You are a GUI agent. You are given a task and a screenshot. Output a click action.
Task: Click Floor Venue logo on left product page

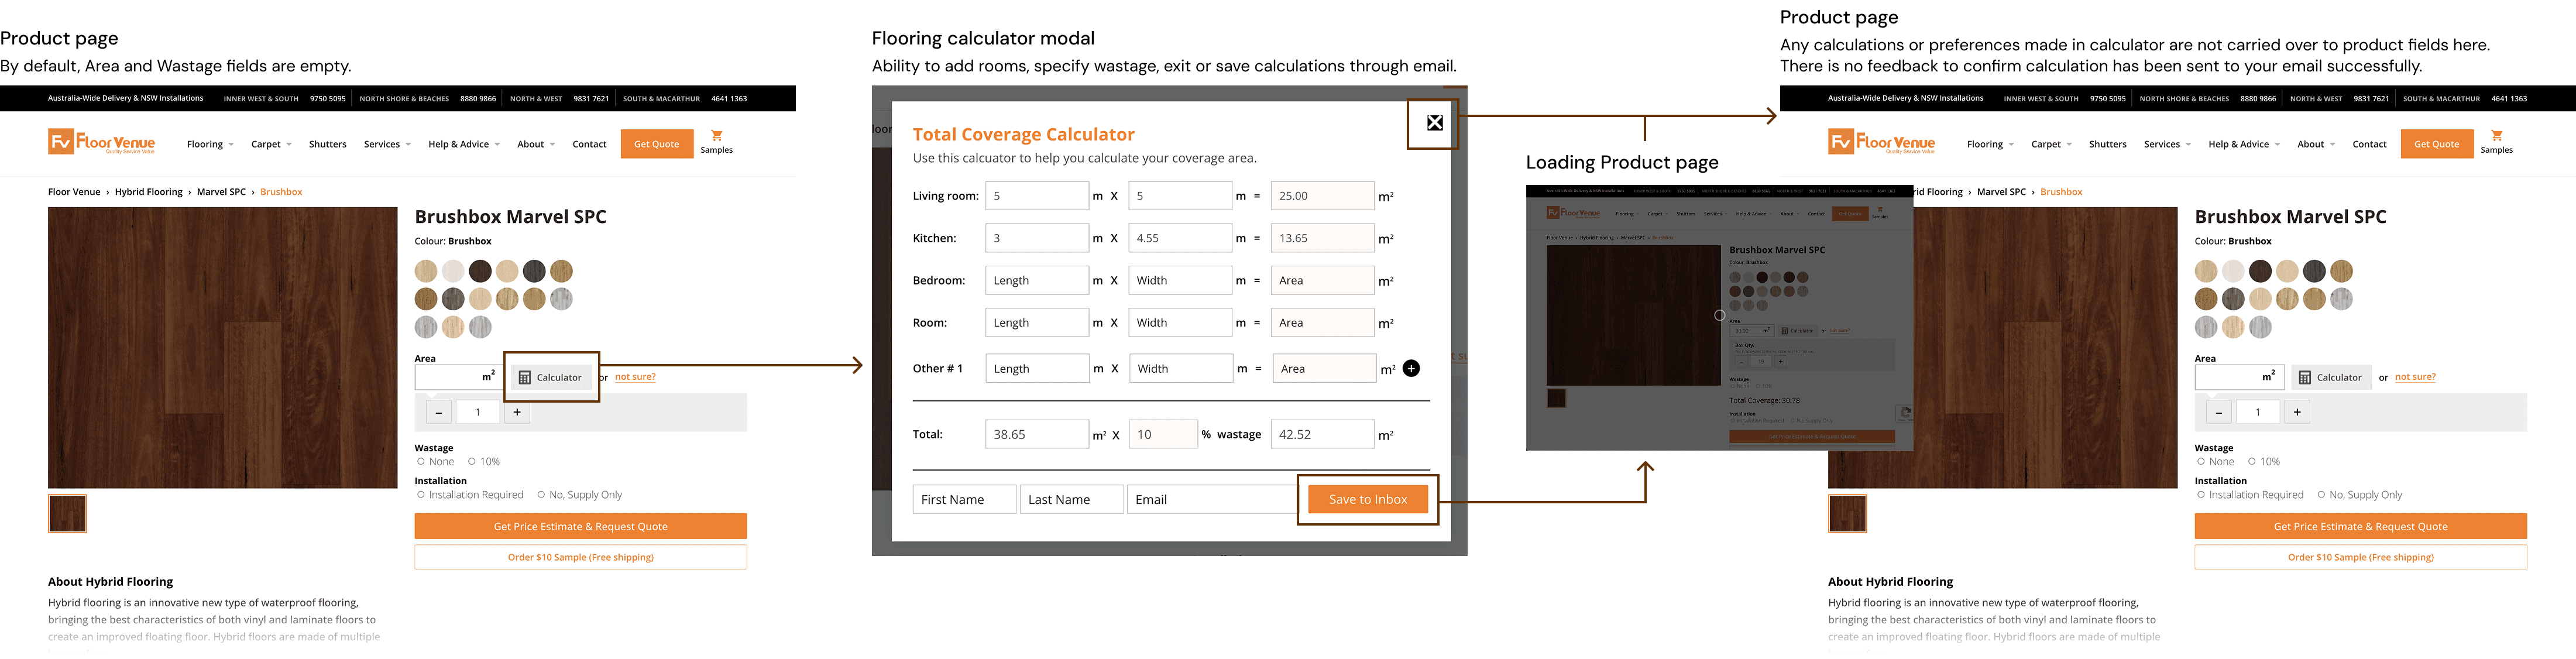pyautogui.click(x=101, y=142)
